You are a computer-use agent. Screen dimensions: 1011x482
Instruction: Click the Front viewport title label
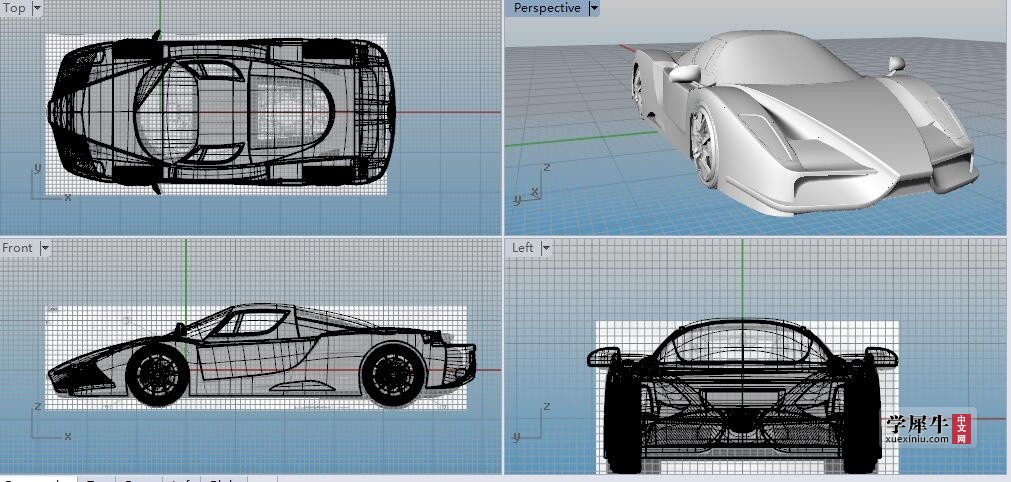pos(17,248)
